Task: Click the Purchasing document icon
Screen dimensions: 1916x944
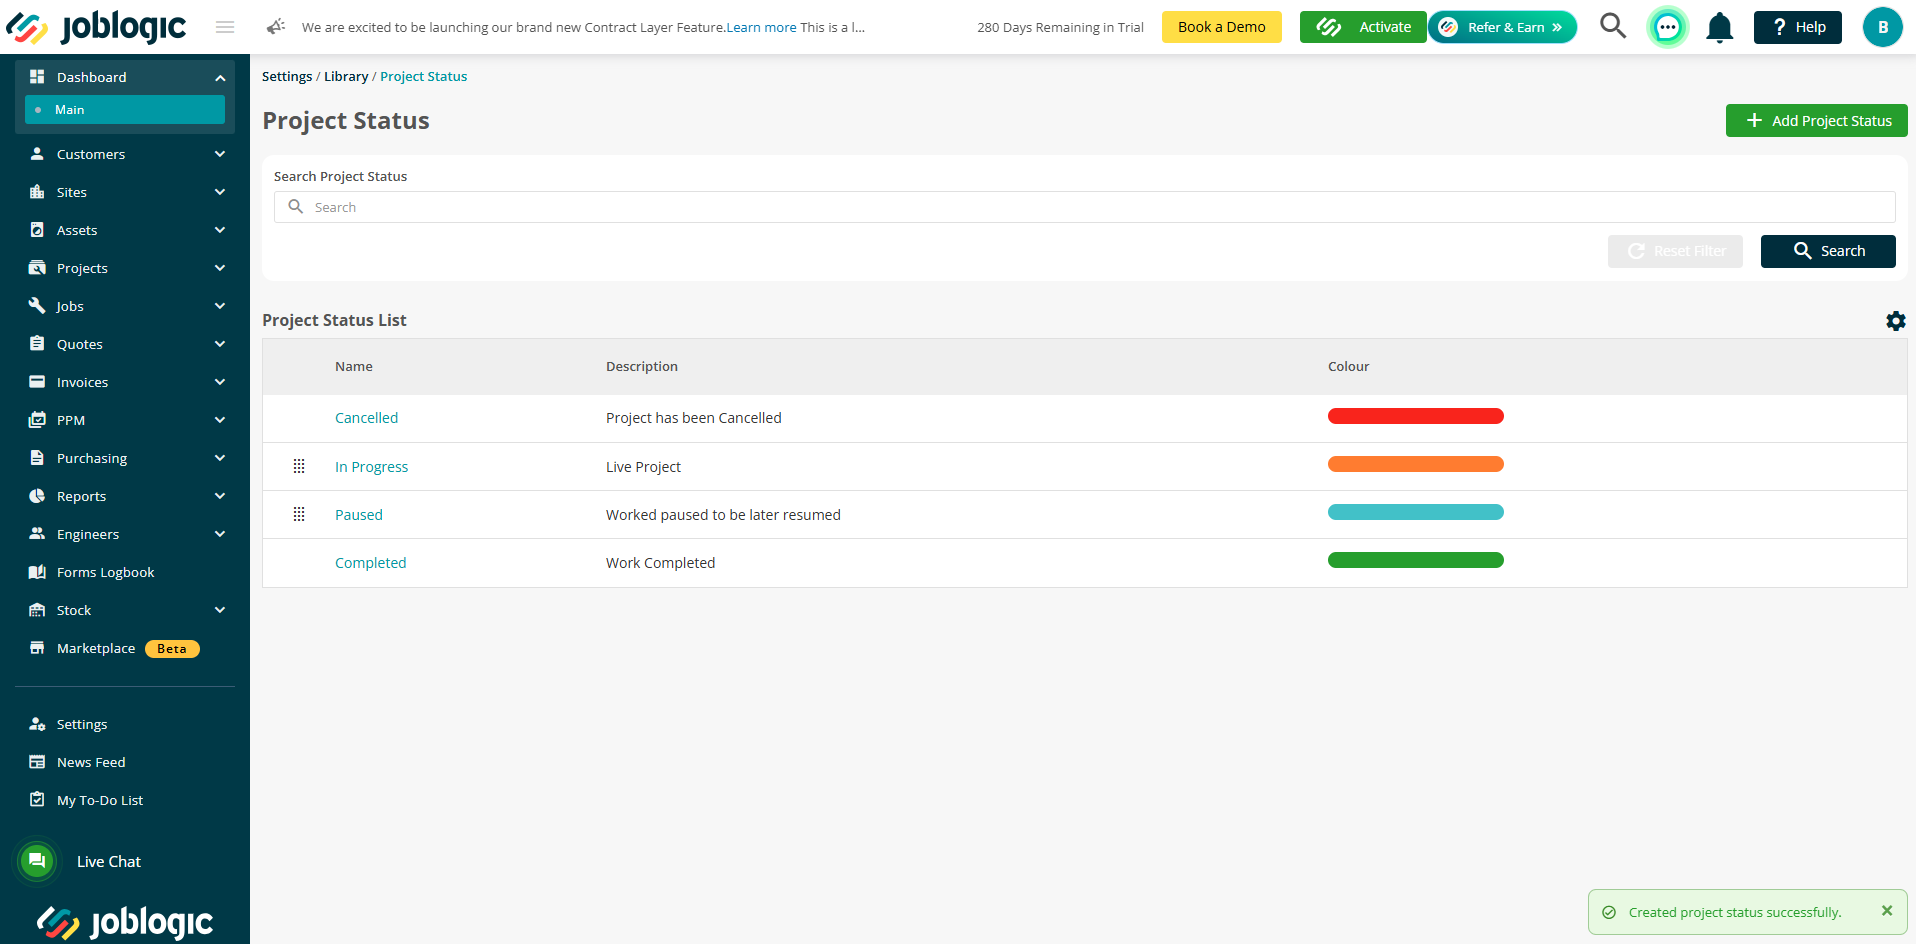Action: [x=37, y=458]
